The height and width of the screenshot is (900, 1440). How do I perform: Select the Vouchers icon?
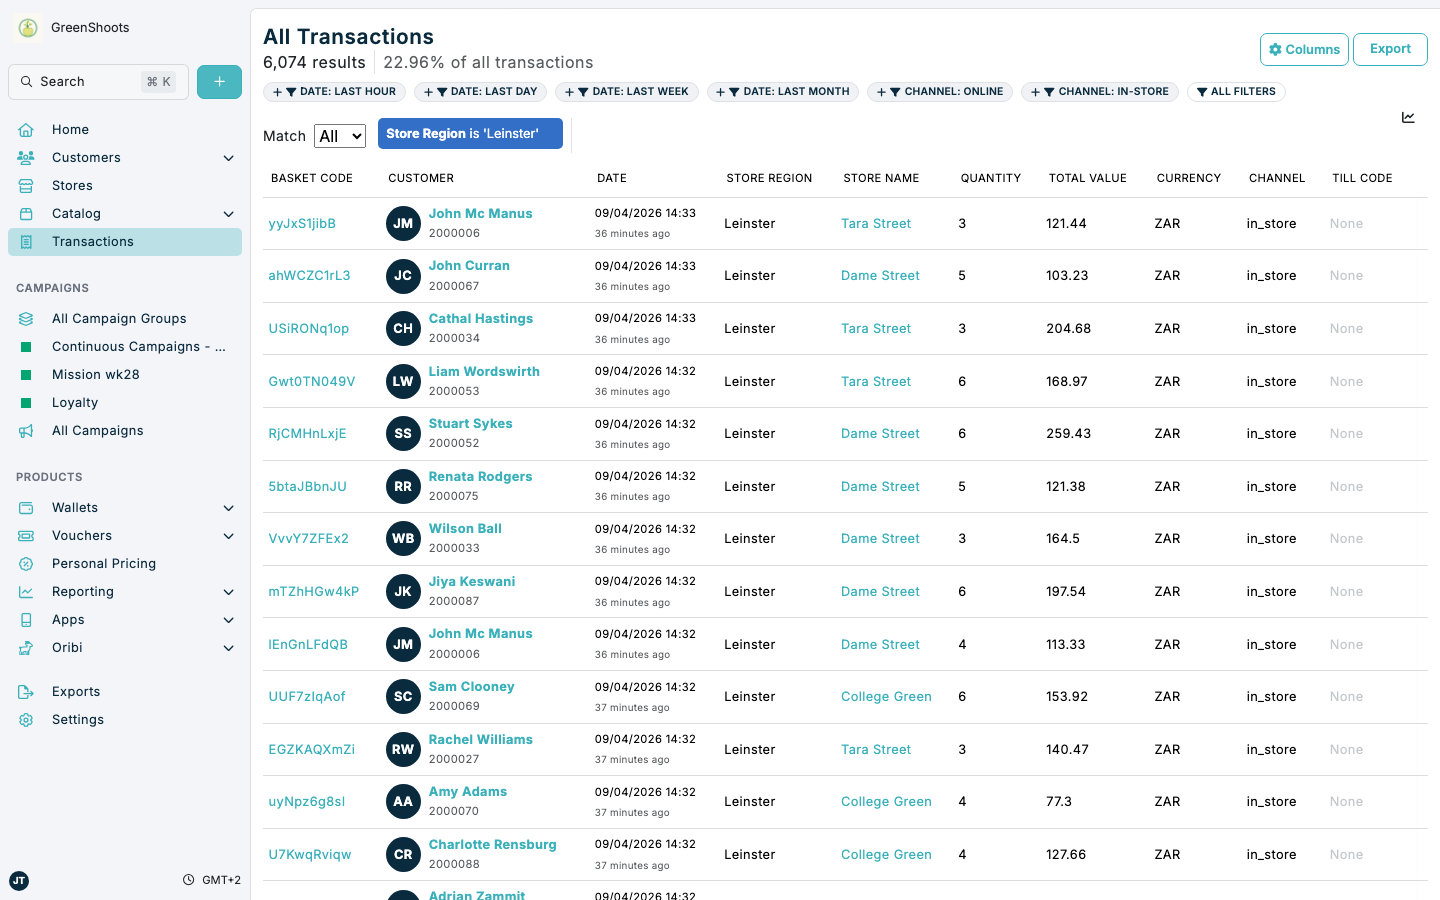pos(27,535)
